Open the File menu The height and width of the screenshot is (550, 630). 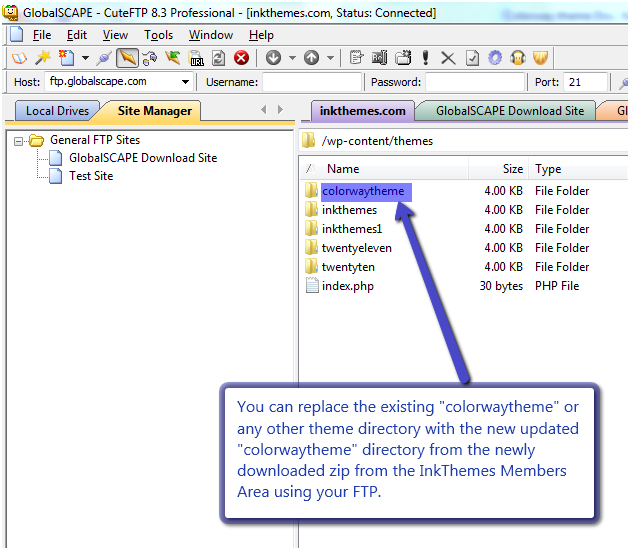(42, 35)
